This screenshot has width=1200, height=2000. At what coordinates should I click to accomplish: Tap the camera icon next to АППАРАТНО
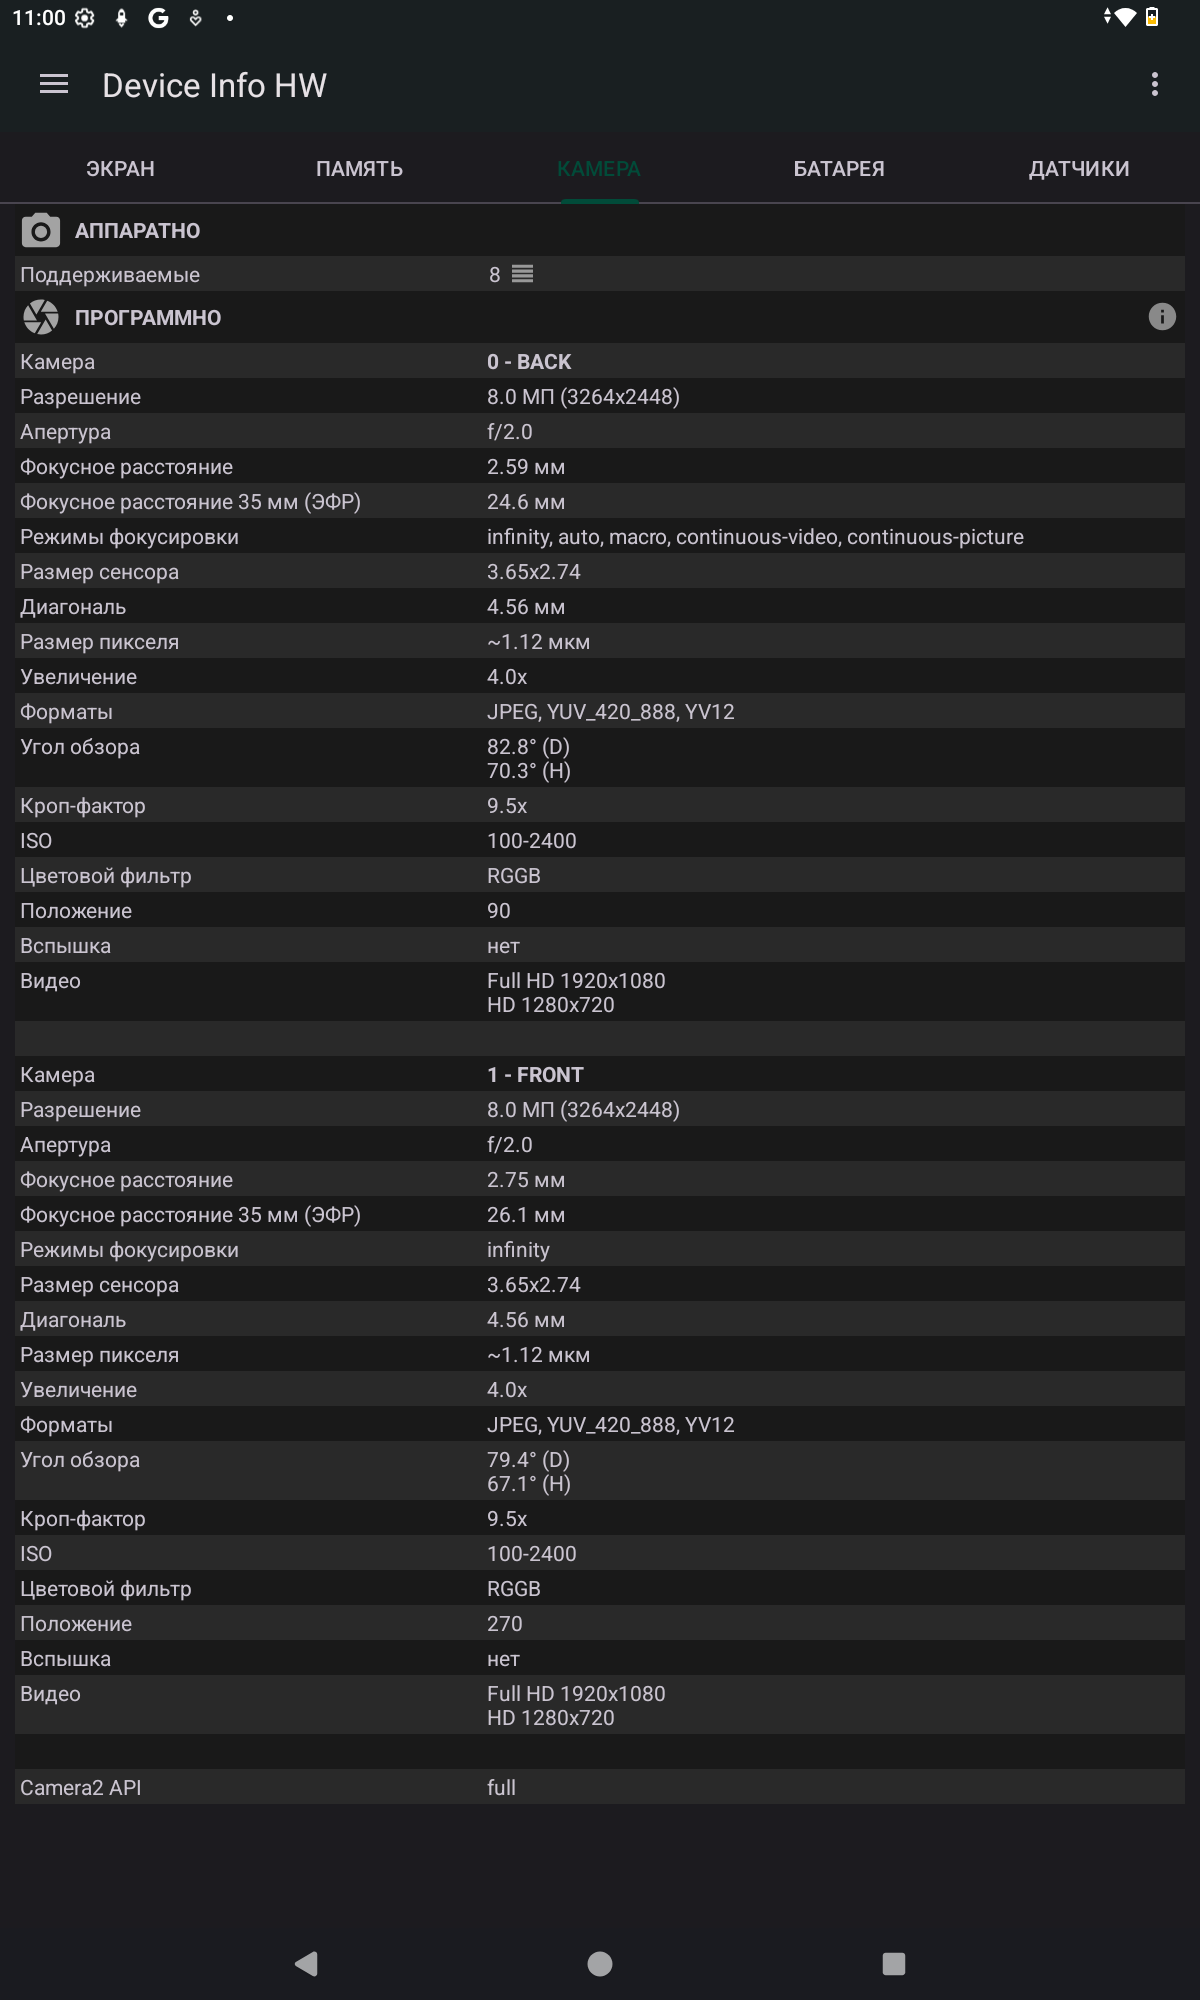coord(40,231)
